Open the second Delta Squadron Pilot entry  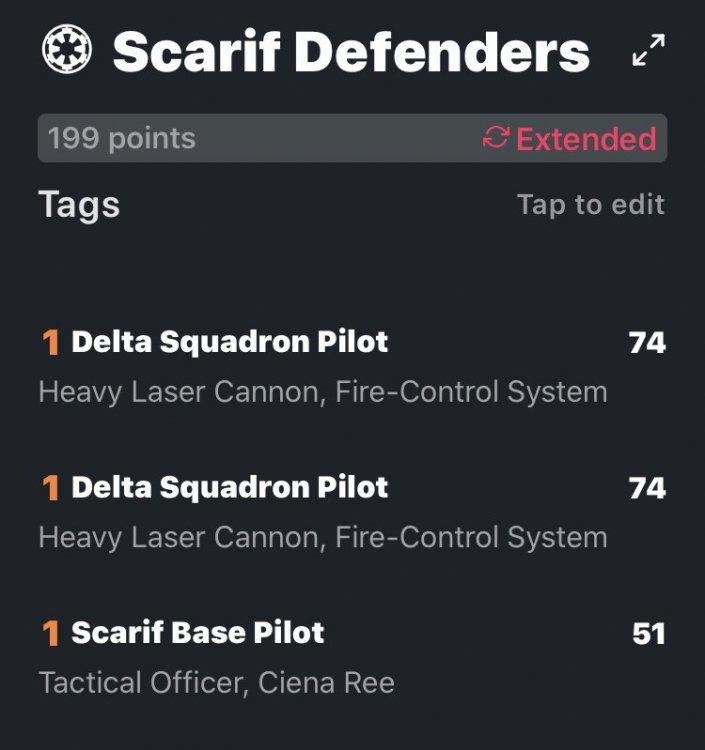tap(229, 487)
